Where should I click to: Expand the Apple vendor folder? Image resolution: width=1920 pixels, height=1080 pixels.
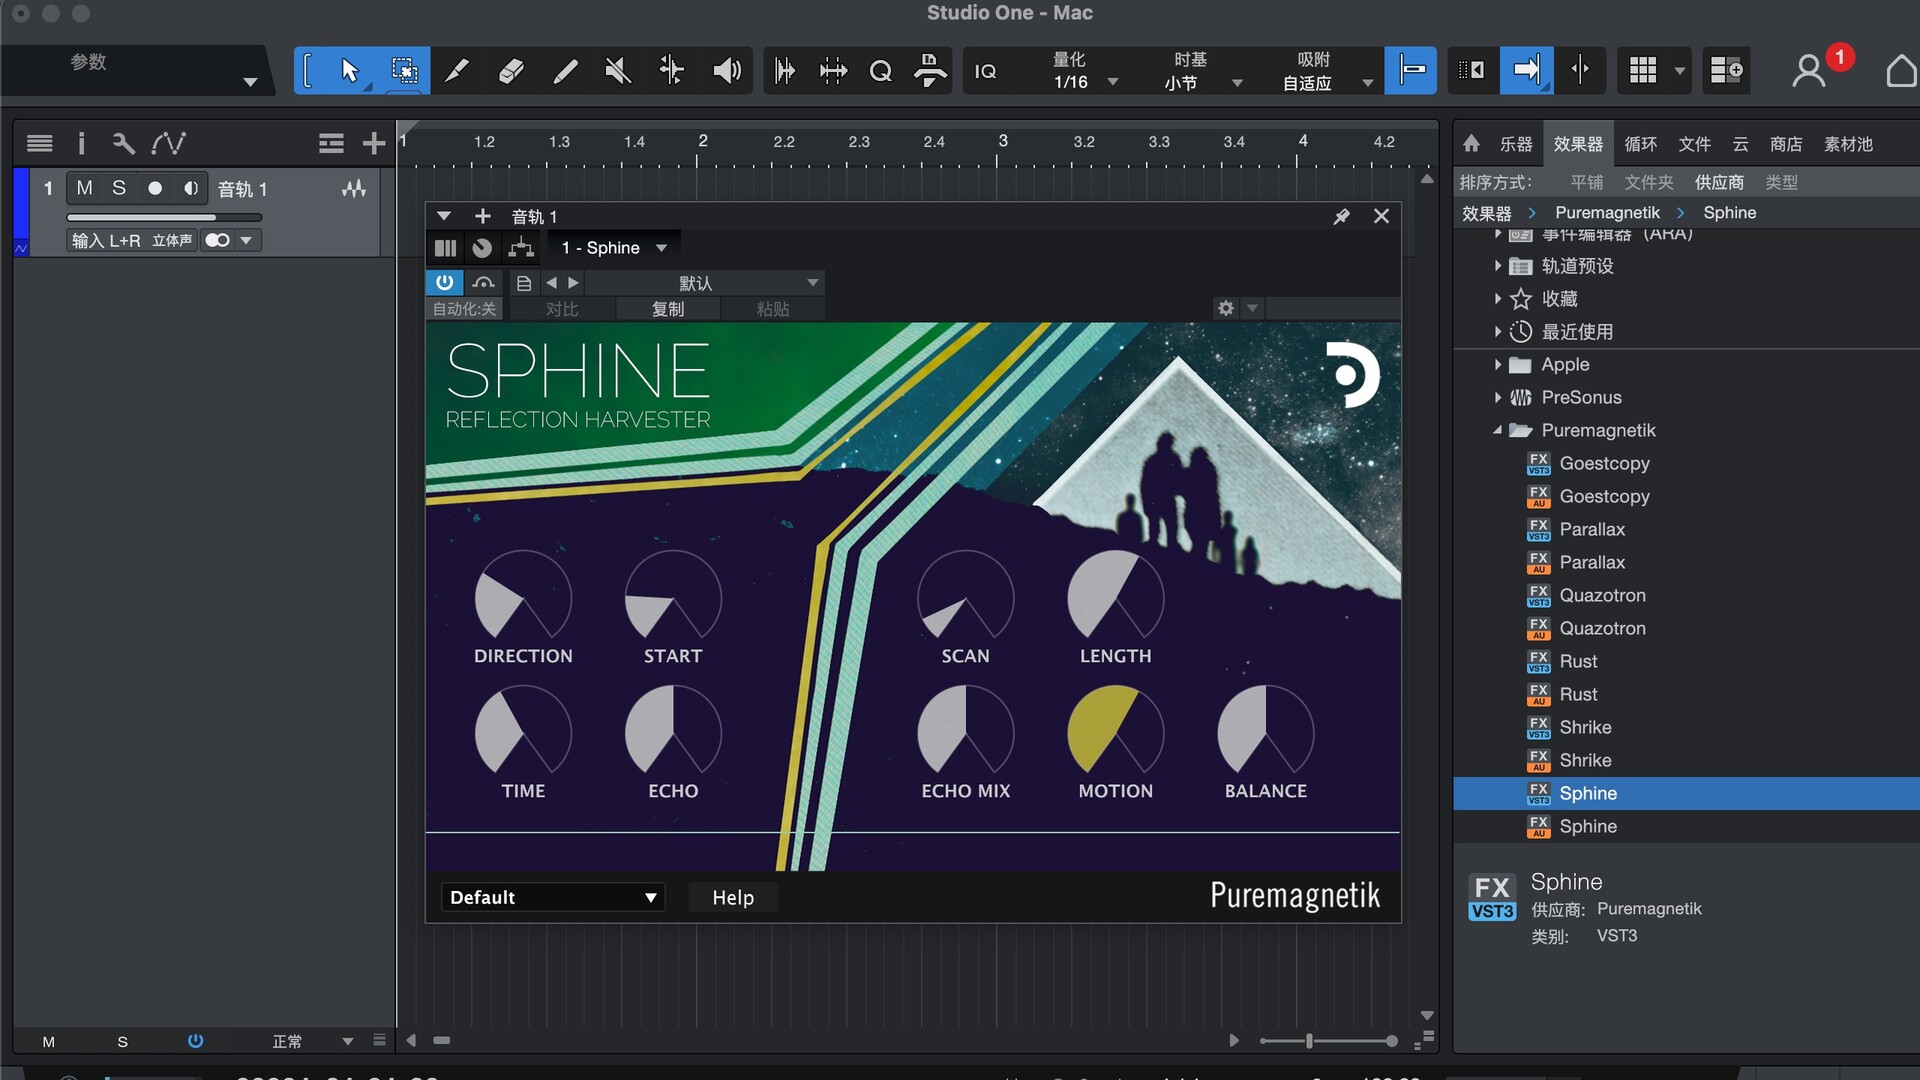tap(1498, 365)
